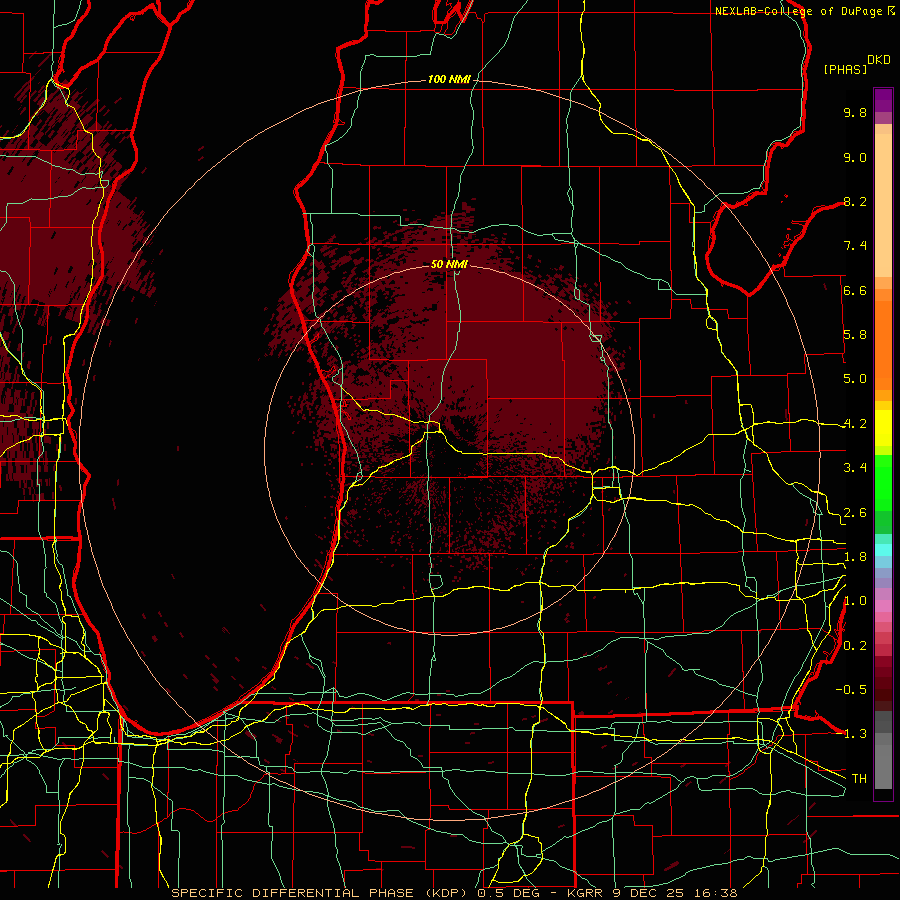Pick the cyan segment of the color bar
Viewport: 900px width, 900px height.
pyautogui.click(x=883, y=550)
